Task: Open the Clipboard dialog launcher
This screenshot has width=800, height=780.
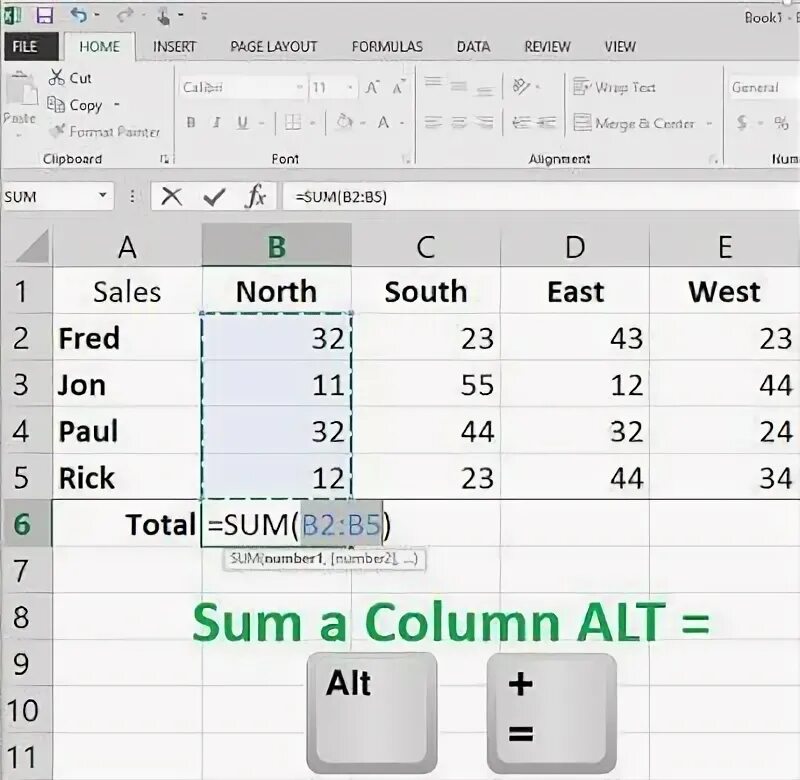Action: 164,159
